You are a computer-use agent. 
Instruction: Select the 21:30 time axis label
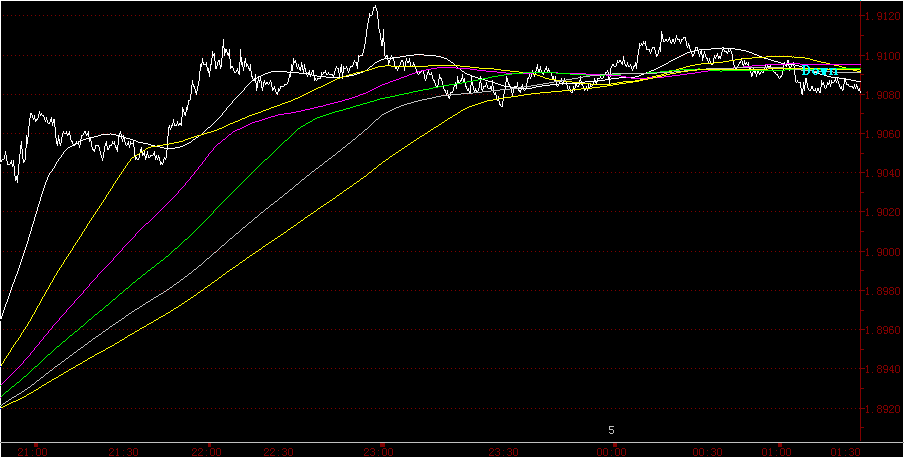pyautogui.click(x=122, y=453)
